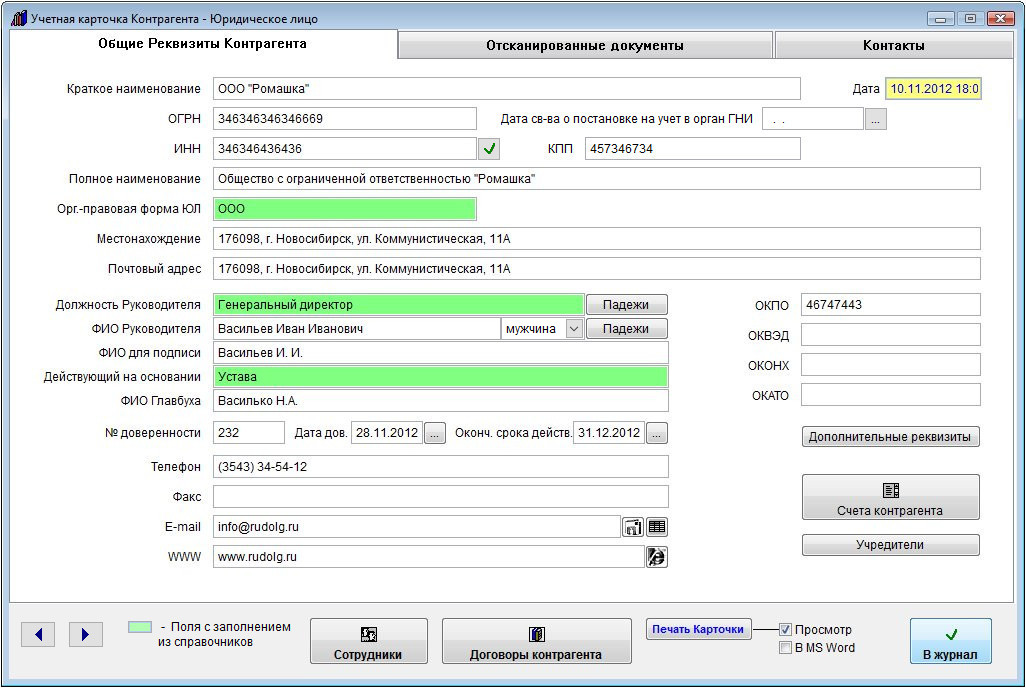Screen dimensions: 1026x690
Task: Click the Краткое наименование field
Action: [x=506, y=89]
